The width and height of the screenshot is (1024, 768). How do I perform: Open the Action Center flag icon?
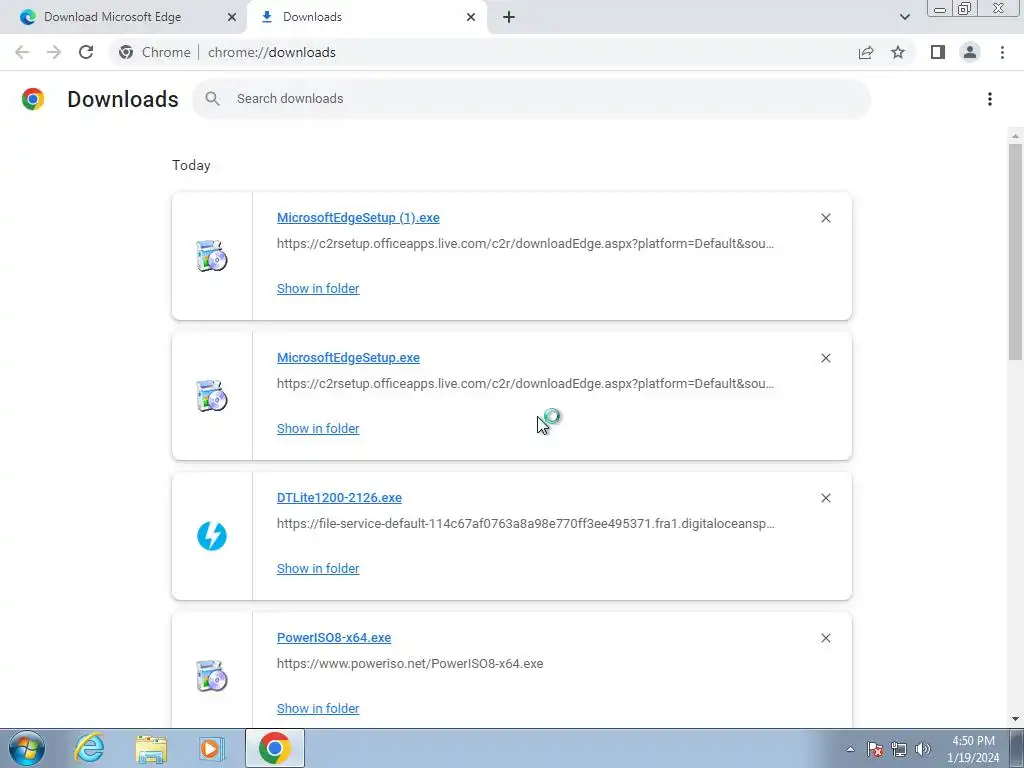875,749
